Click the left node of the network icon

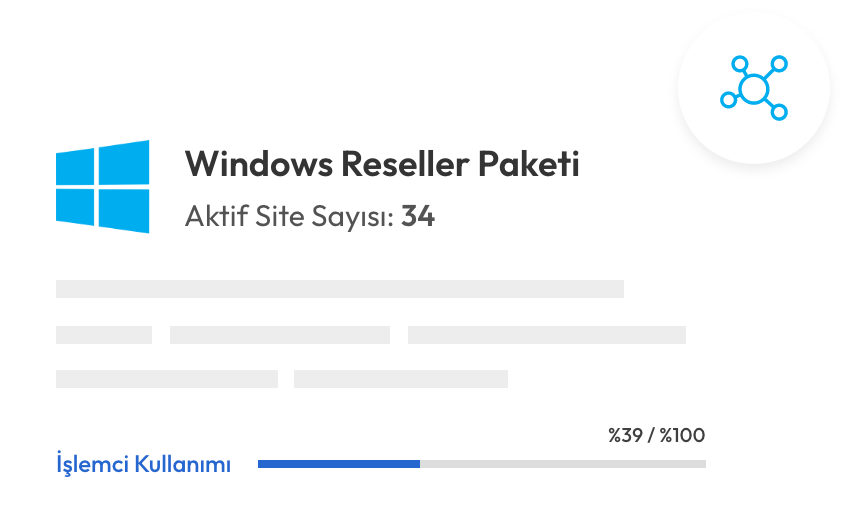[x=728, y=100]
